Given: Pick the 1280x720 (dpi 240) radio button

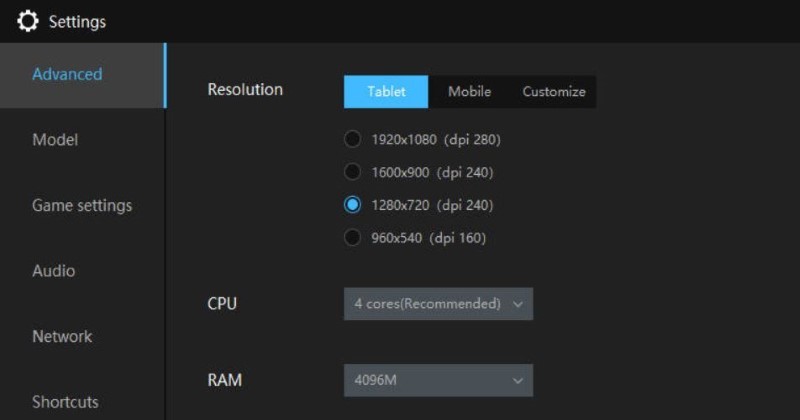Looking at the screenshot, I should 352,205.
